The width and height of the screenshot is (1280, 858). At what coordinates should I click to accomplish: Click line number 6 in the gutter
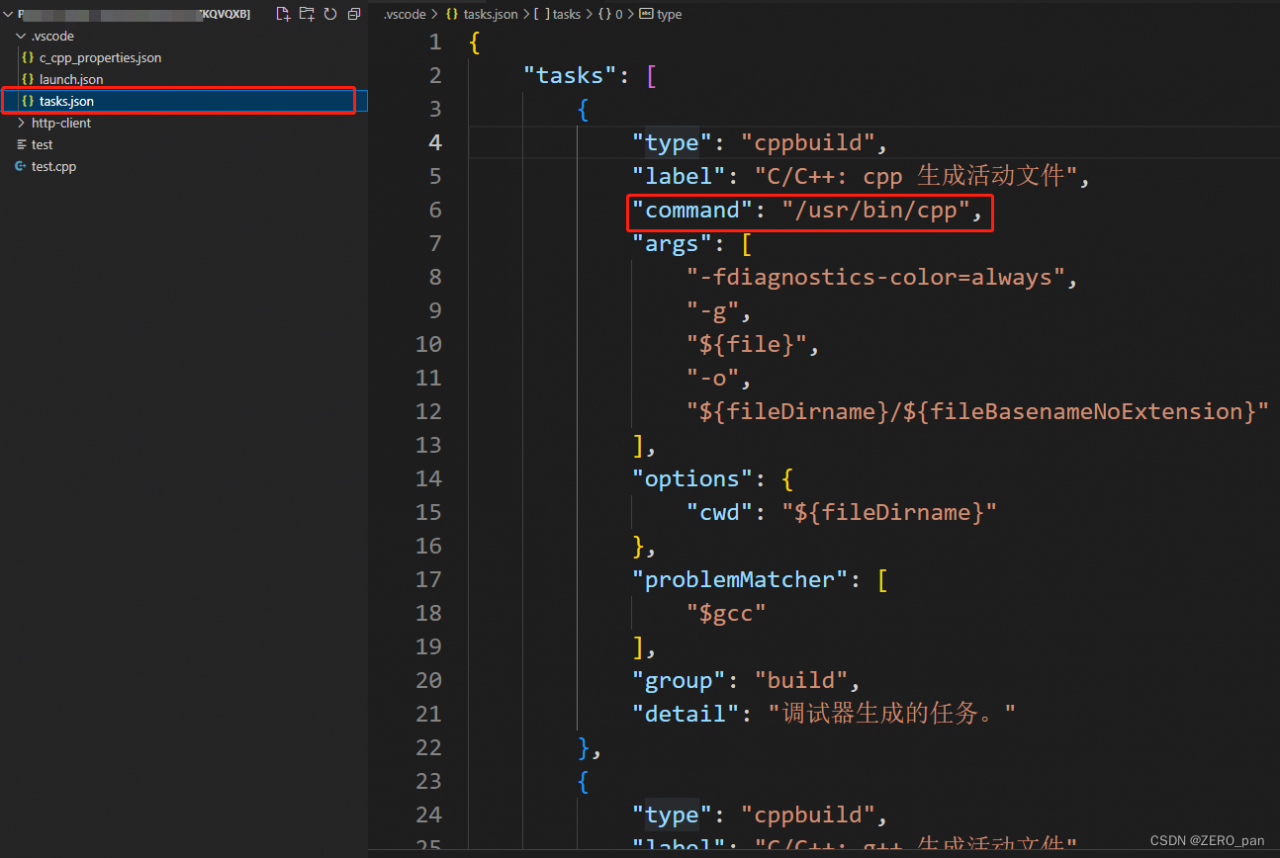434,210
